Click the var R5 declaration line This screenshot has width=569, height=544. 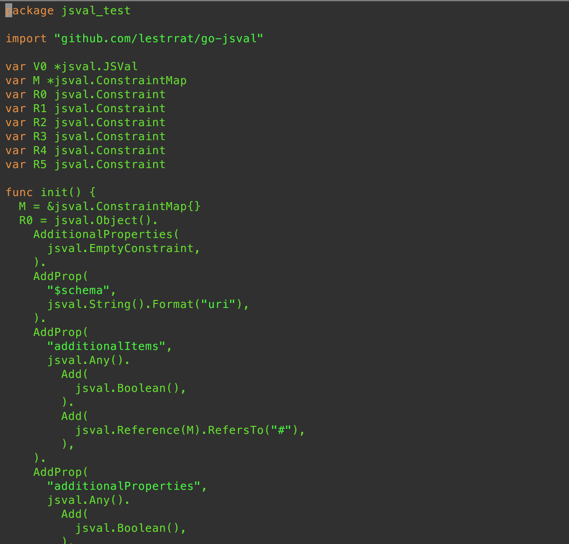point(85,164)
